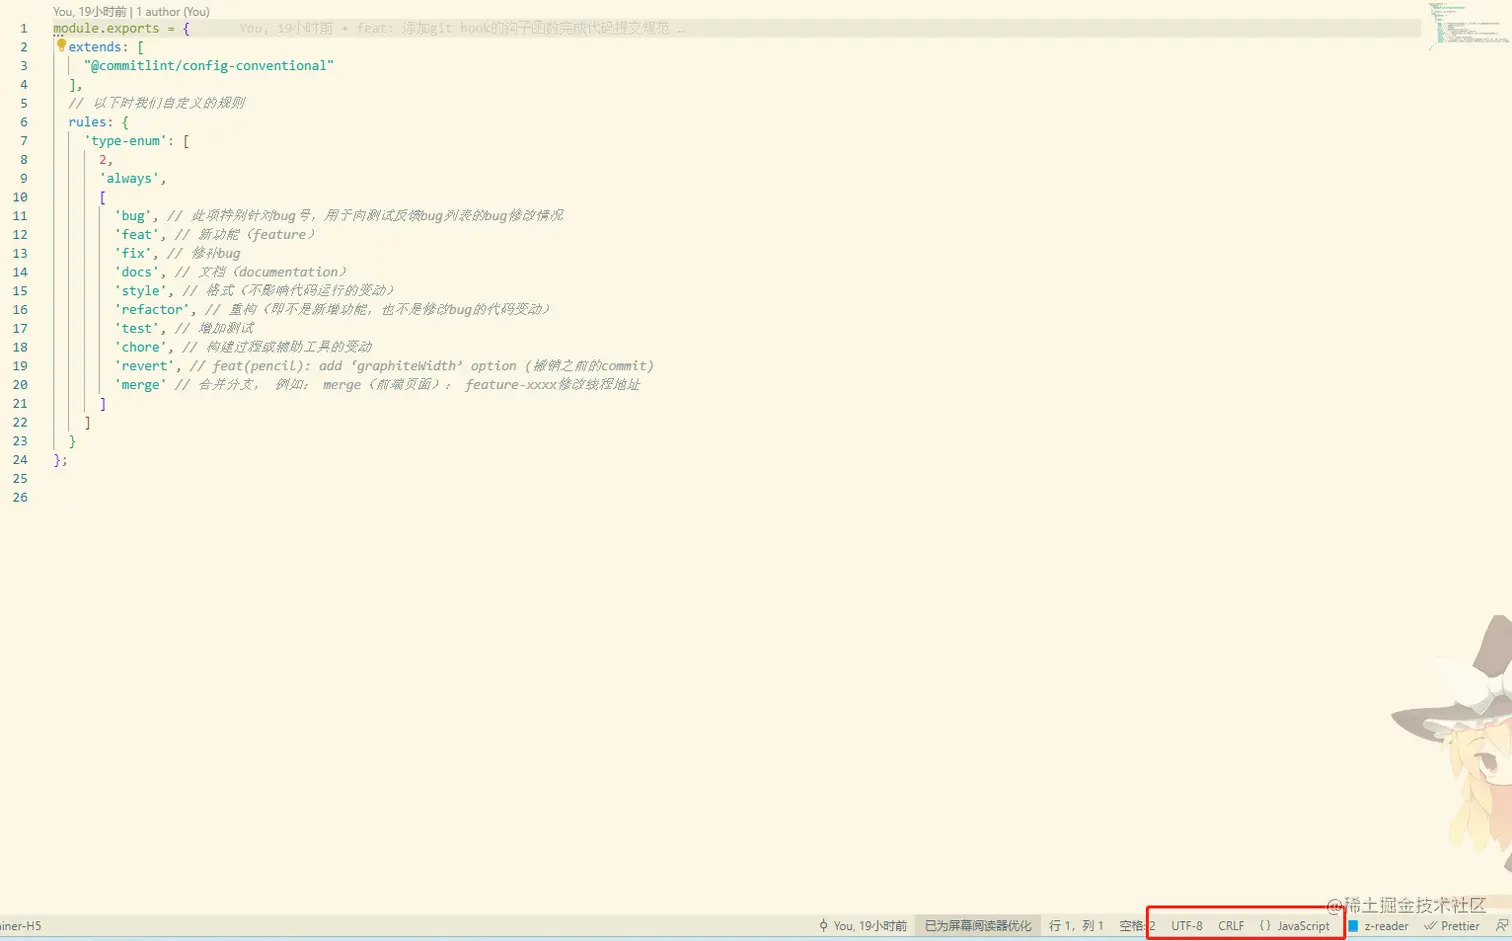Click the minimap code overview
The height and width of the screenshot is (941, 1512).
[x=1468, y=25]
